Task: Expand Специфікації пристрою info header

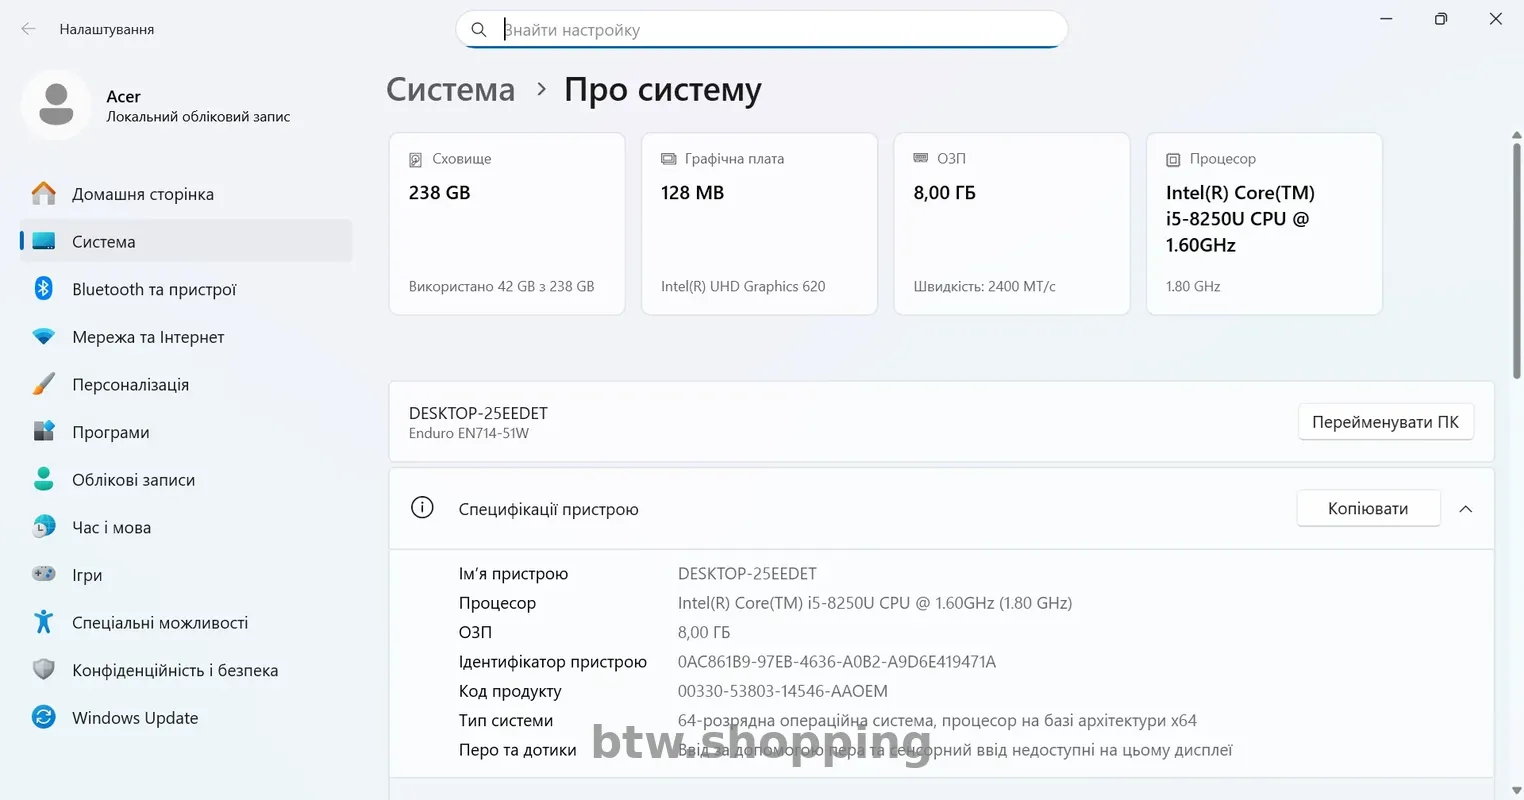Action: pos(548,509)
